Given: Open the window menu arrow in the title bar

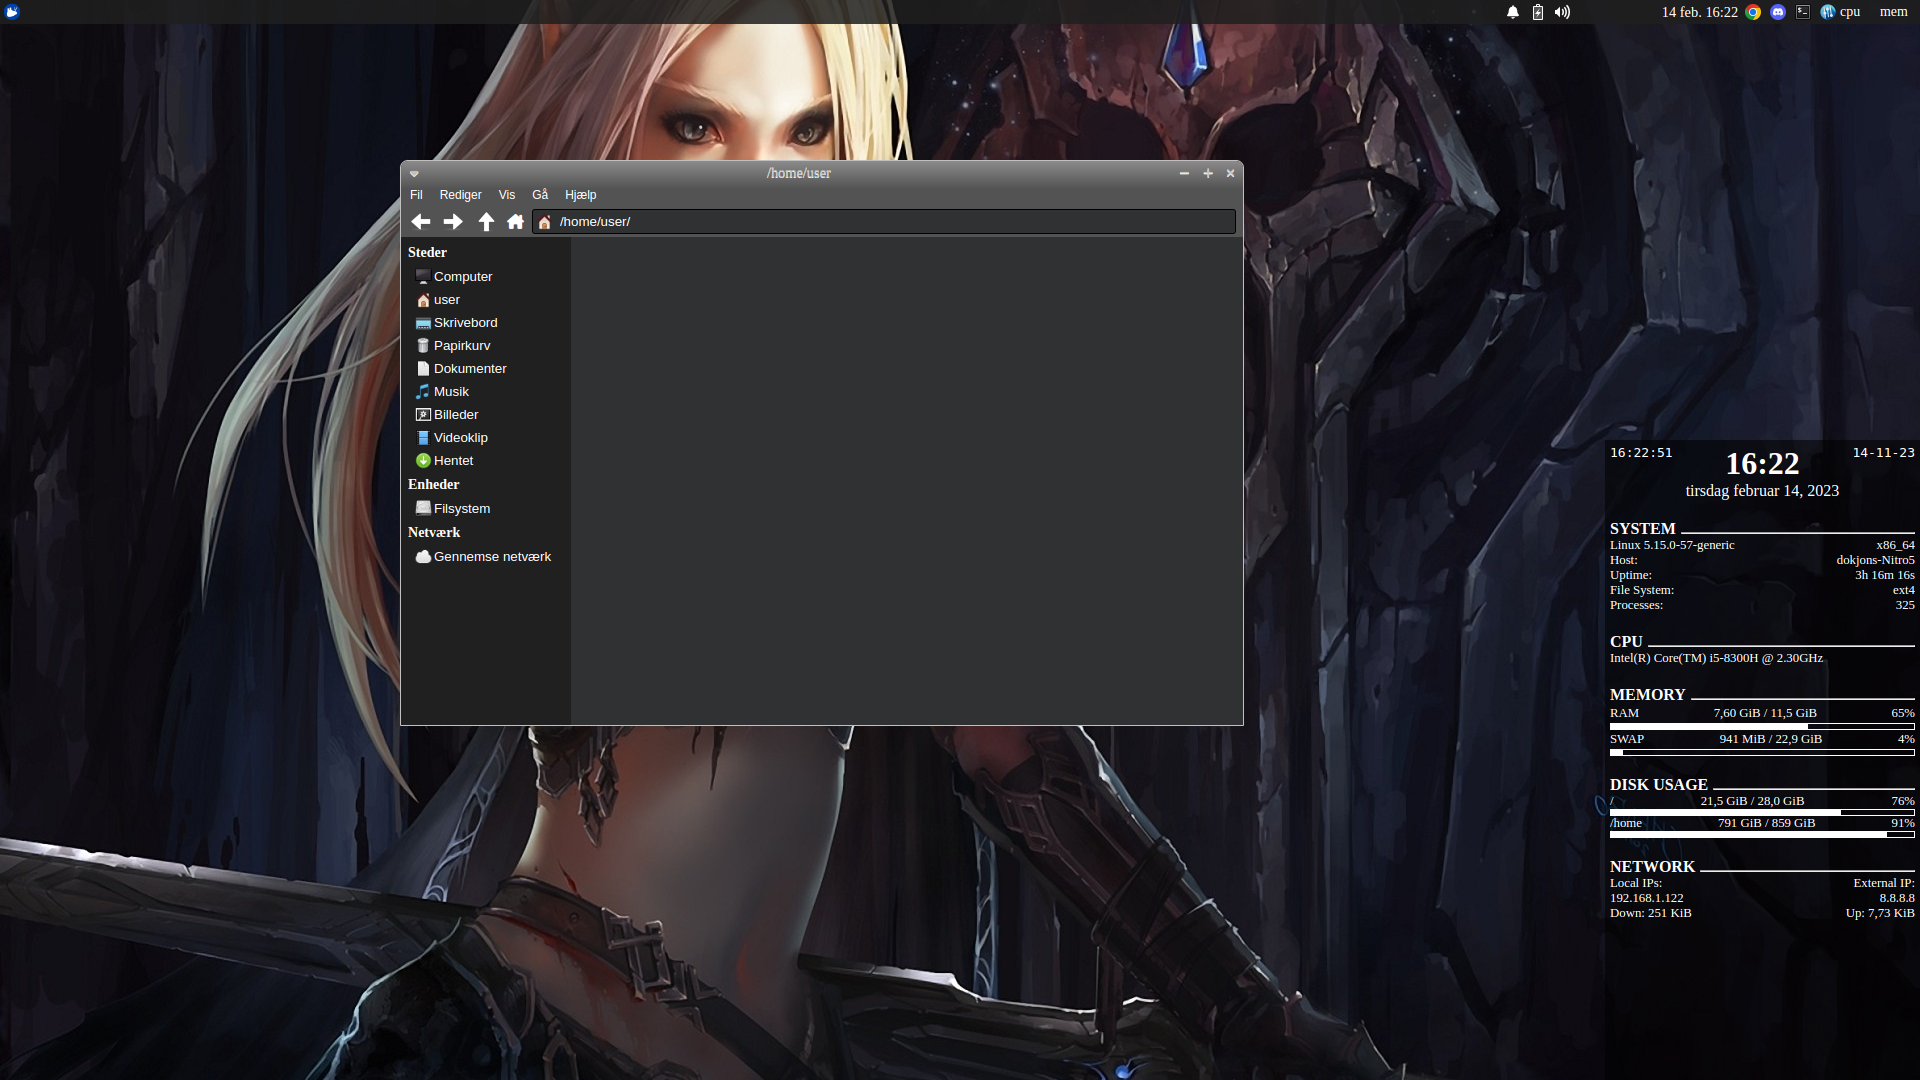Looking at the screenshot, I should pyautogui.click(x=414, y=174).
